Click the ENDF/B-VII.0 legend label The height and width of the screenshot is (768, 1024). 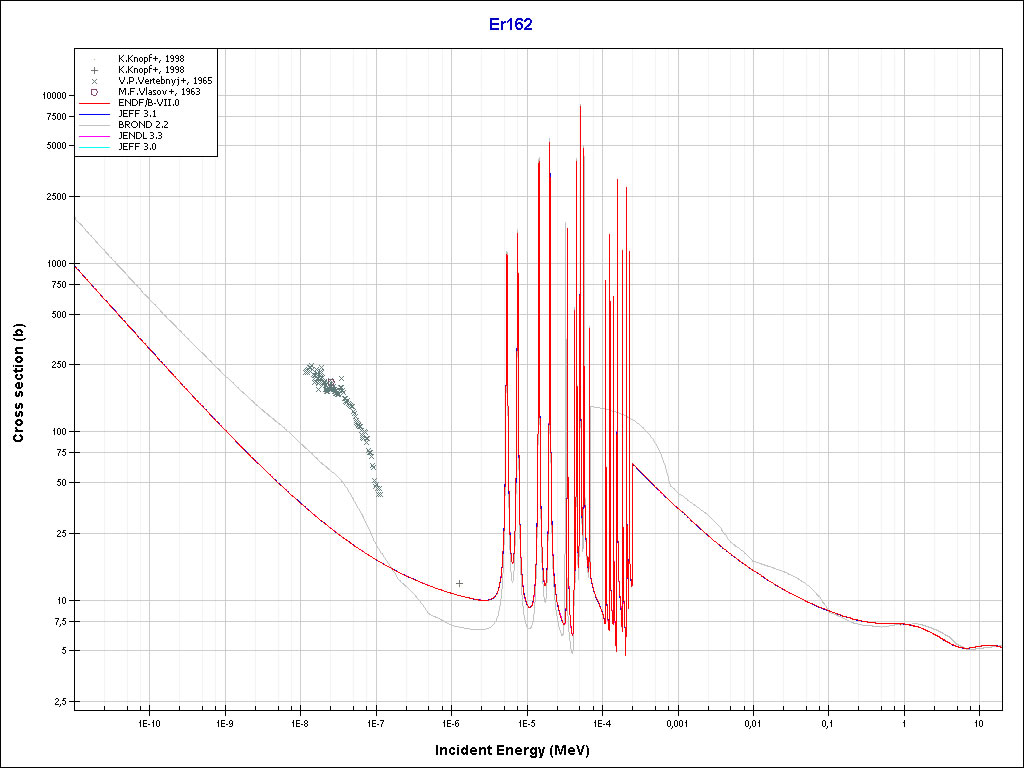coord(149,103)
